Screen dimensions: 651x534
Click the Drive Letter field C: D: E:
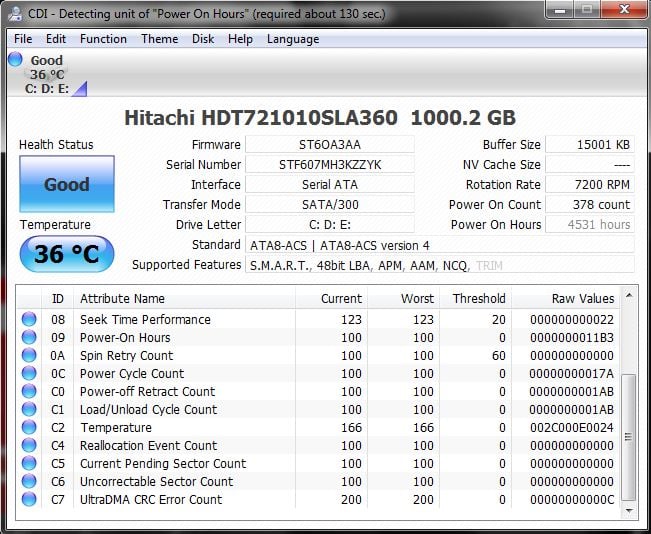pos(330,224)
